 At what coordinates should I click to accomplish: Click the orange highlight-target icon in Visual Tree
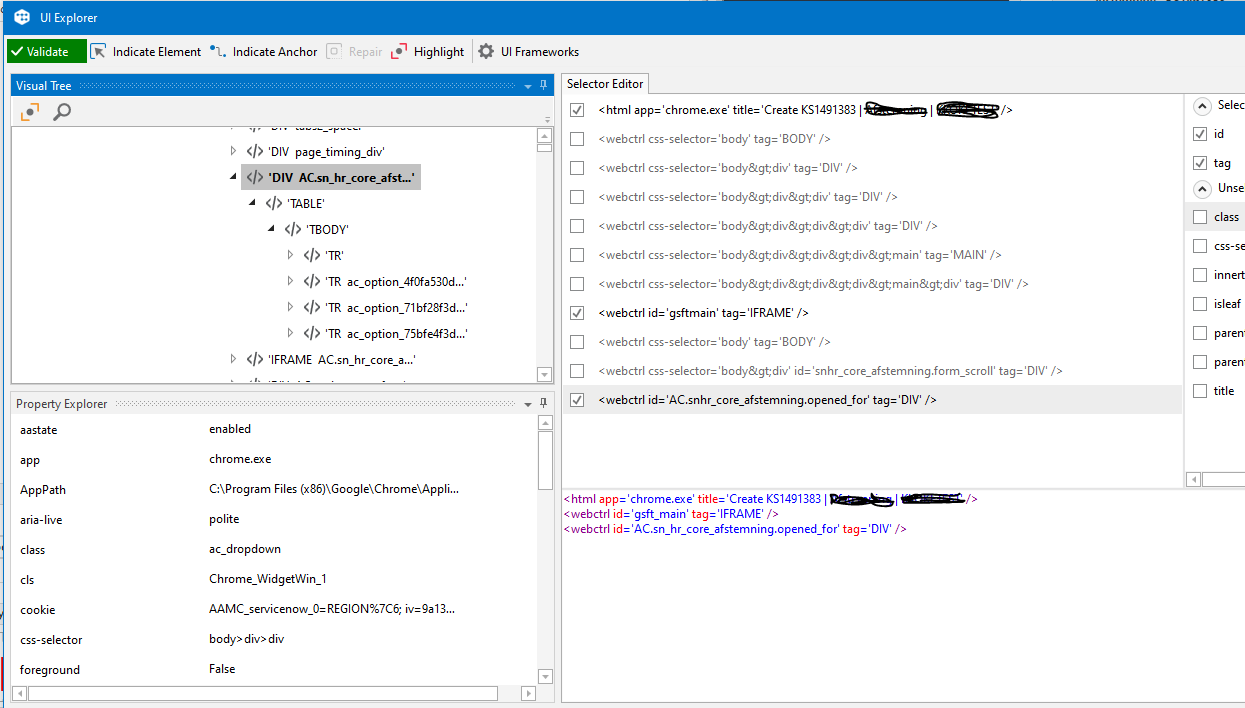click(x=30, y=112)
